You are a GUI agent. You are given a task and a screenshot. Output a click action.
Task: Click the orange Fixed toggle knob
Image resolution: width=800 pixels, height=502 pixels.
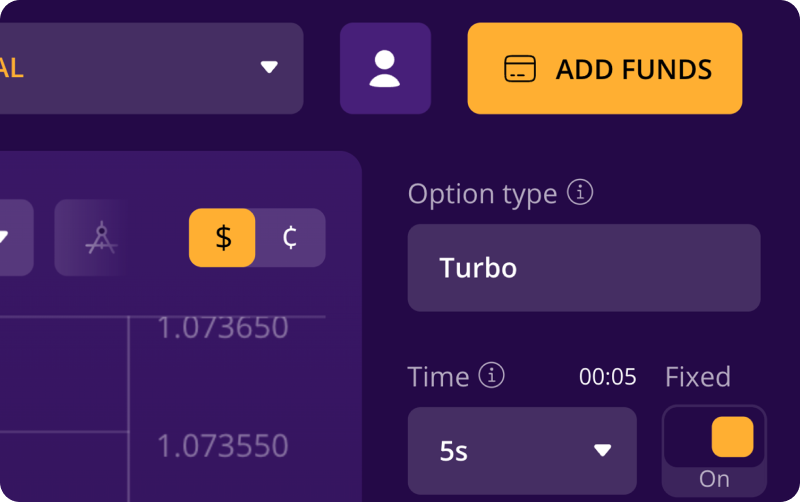pyautogui.click(x=733, y=437)
